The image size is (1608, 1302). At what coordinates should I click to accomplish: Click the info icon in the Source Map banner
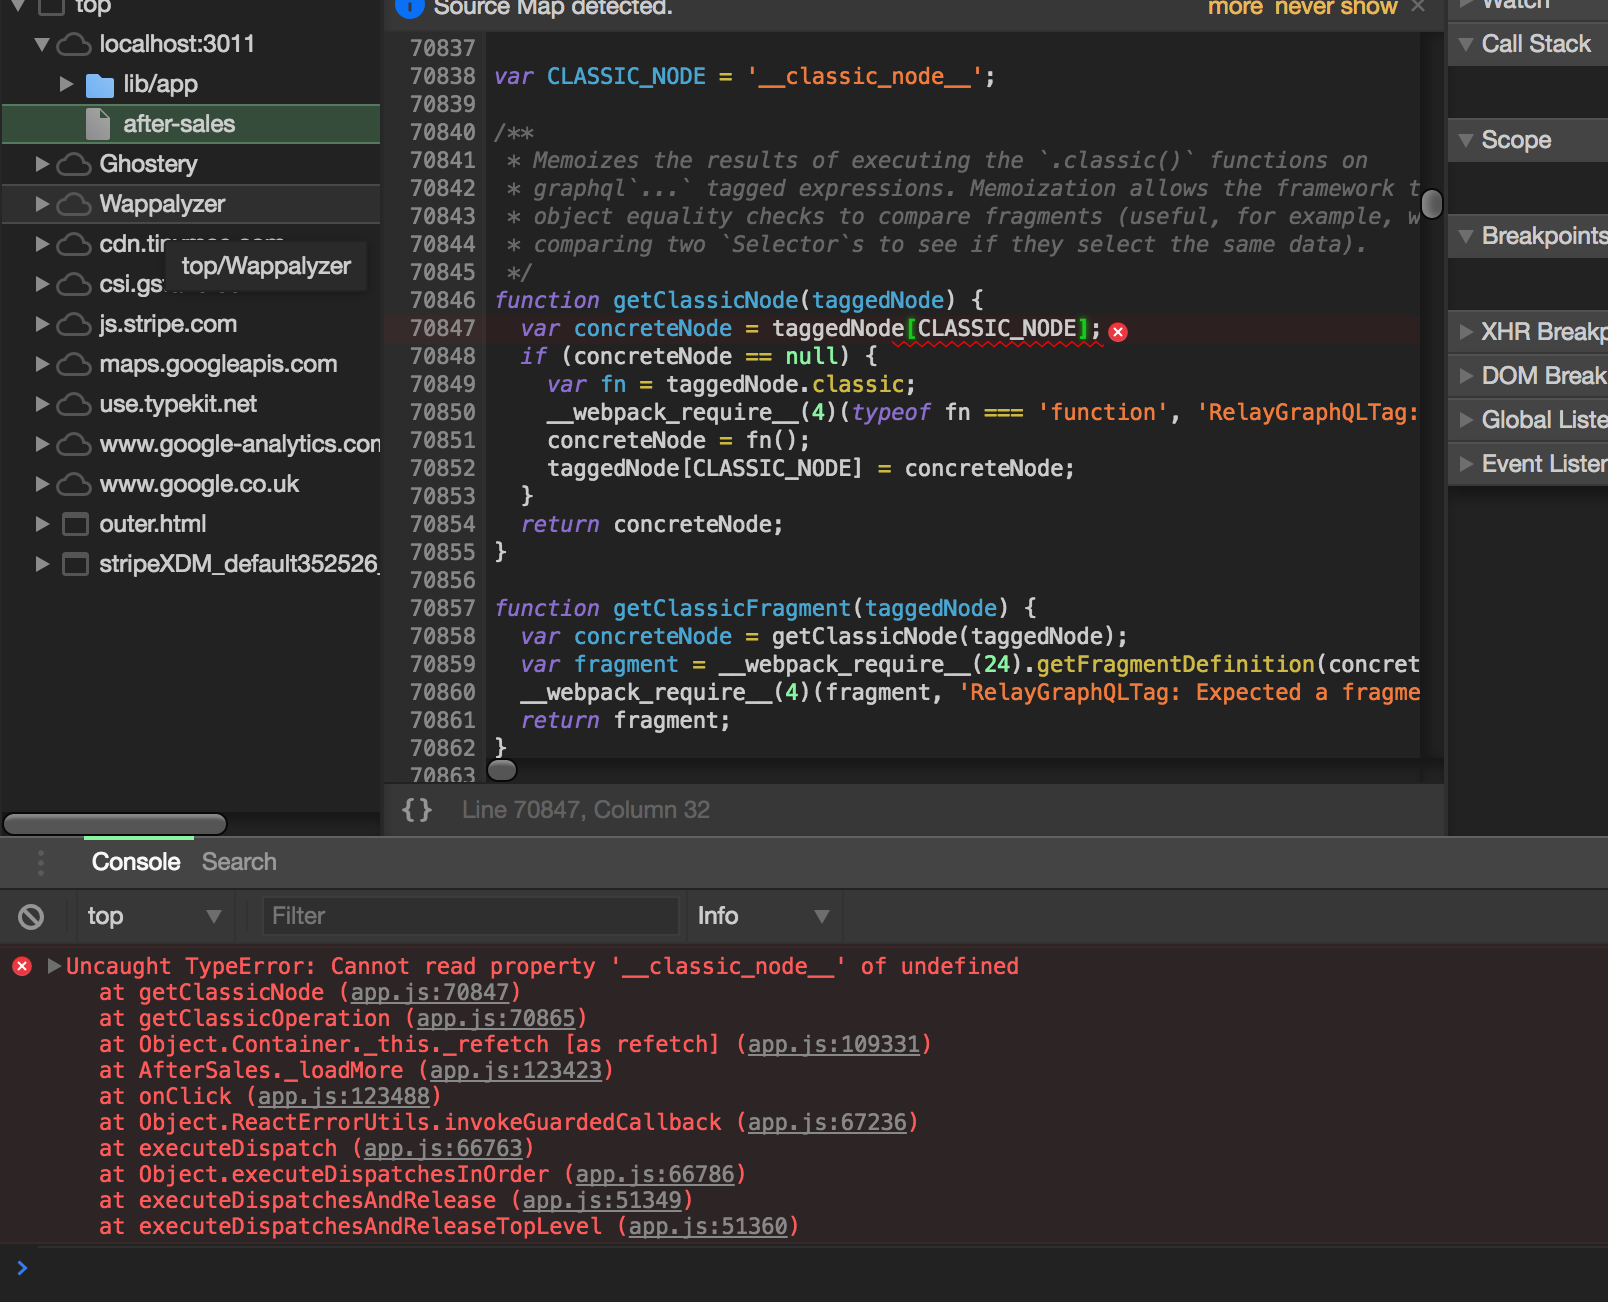pyautogui.click(x=409, y=7)
